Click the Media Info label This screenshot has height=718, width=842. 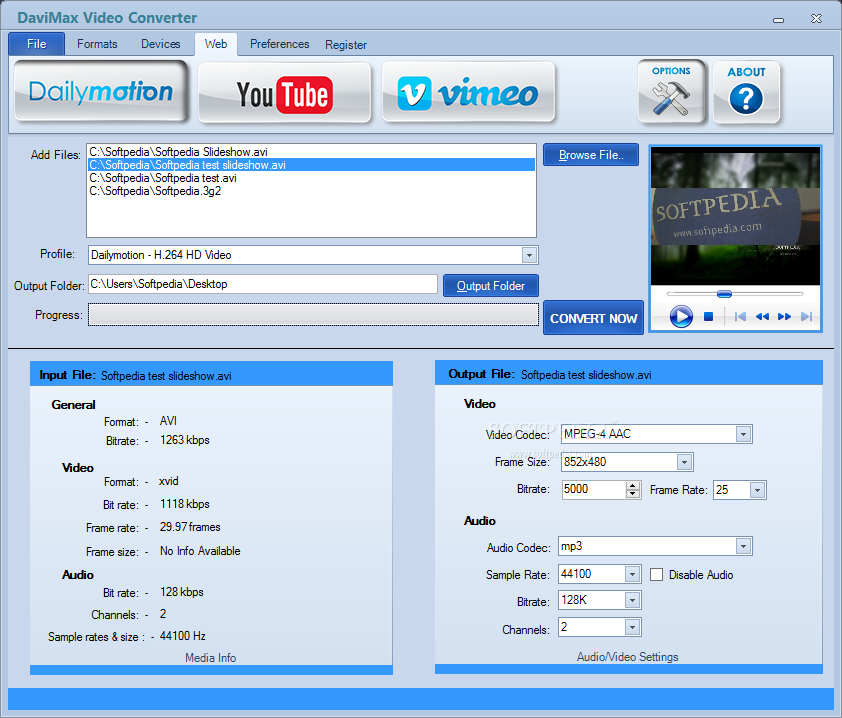[x=210, y=658]
